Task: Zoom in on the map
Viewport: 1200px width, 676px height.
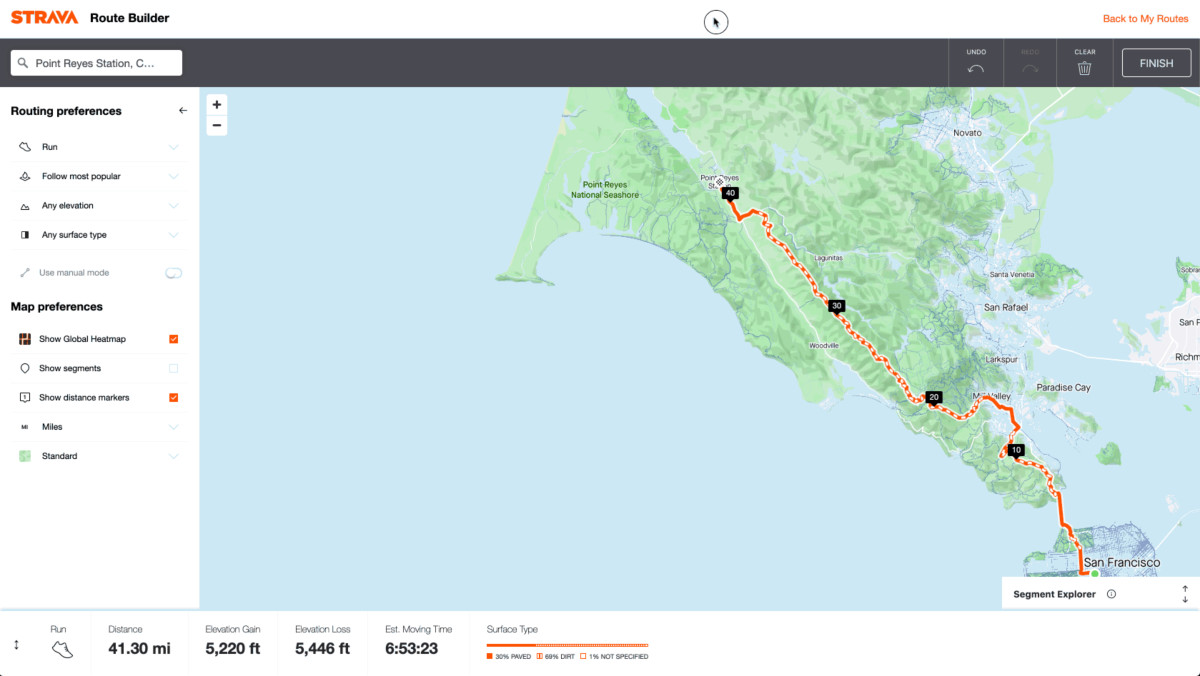Action: click(x=217, y=105)
